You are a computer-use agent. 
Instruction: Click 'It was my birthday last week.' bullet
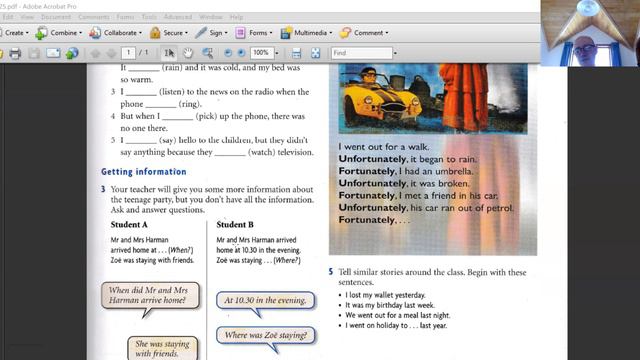coord(390,305)
